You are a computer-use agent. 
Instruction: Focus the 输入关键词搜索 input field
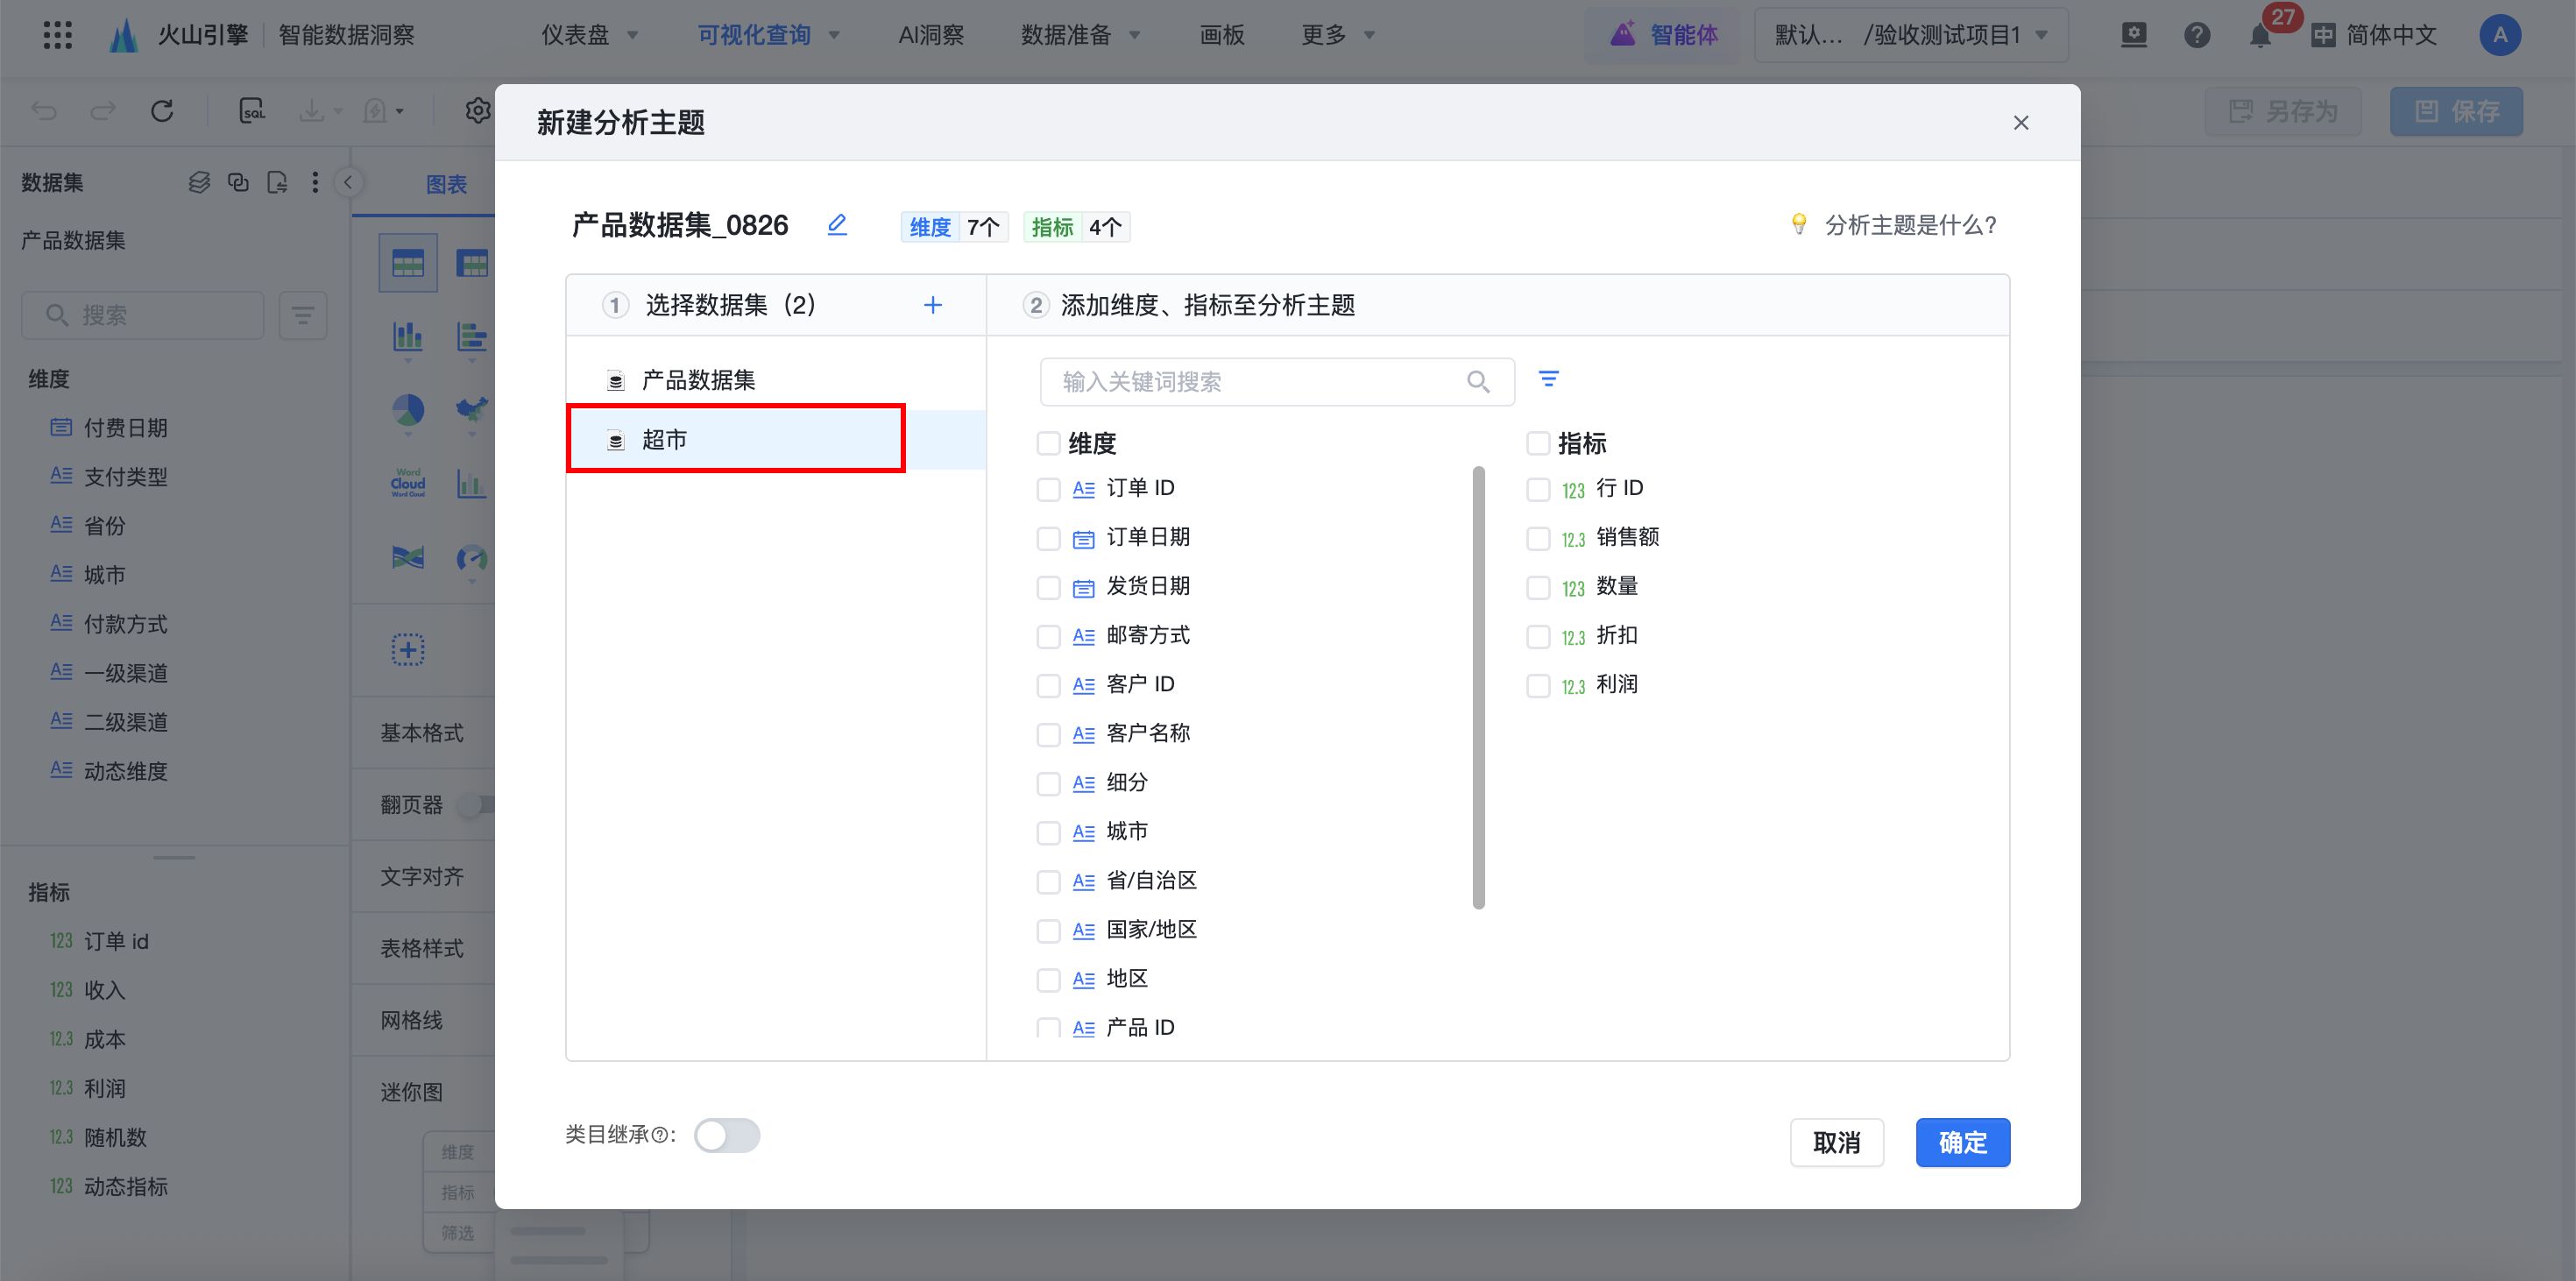pyautogui.click(x=1250, y=382)
